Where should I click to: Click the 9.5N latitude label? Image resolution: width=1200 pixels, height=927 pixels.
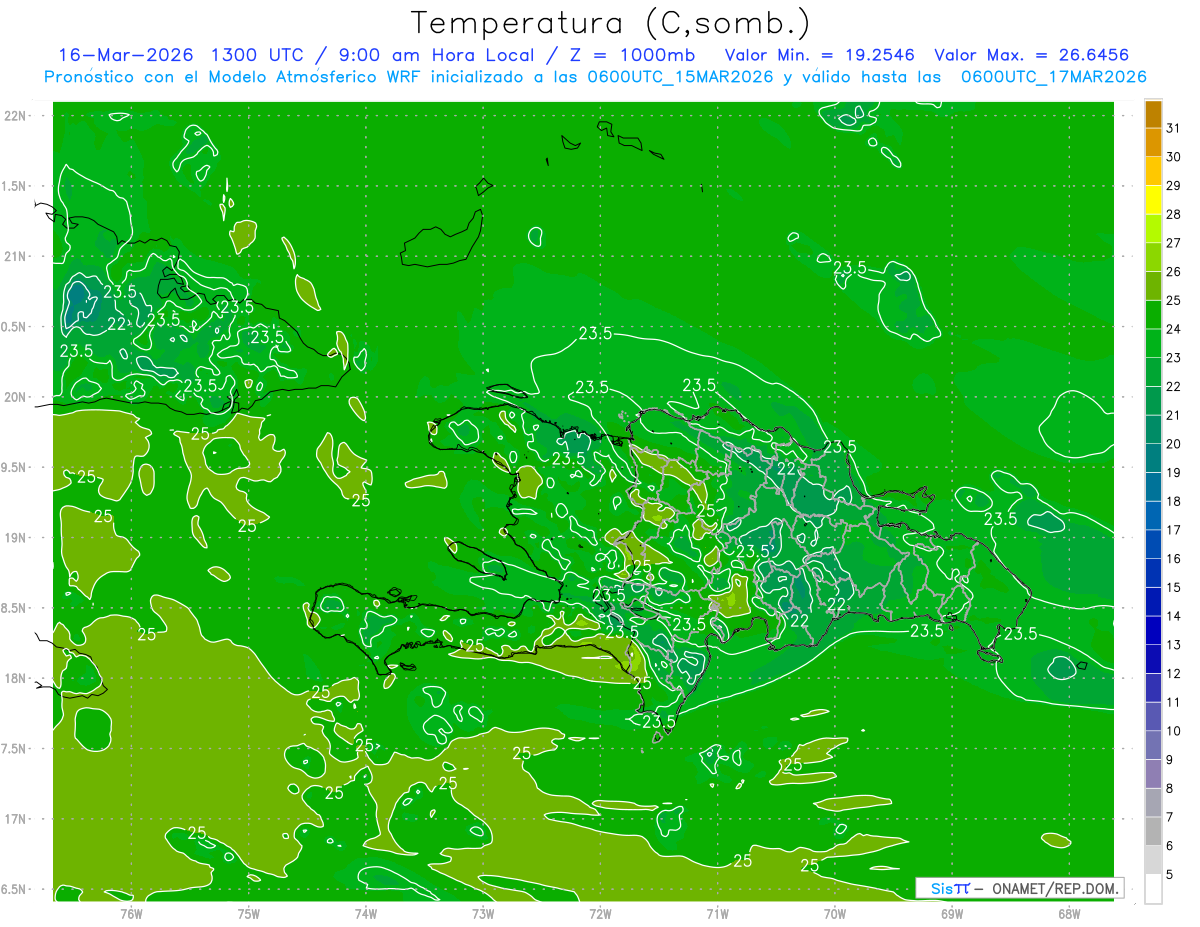[x=14, y=467]
